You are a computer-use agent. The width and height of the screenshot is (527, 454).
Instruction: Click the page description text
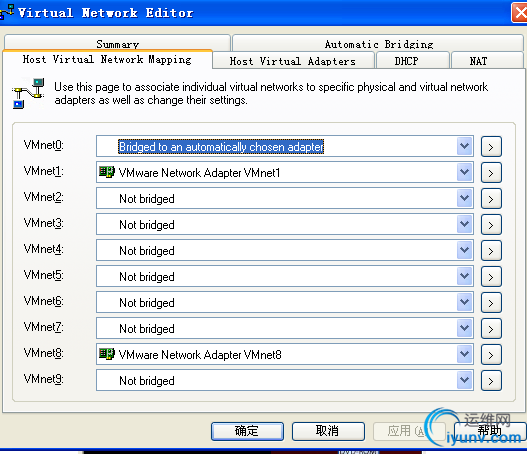point(271,93)
